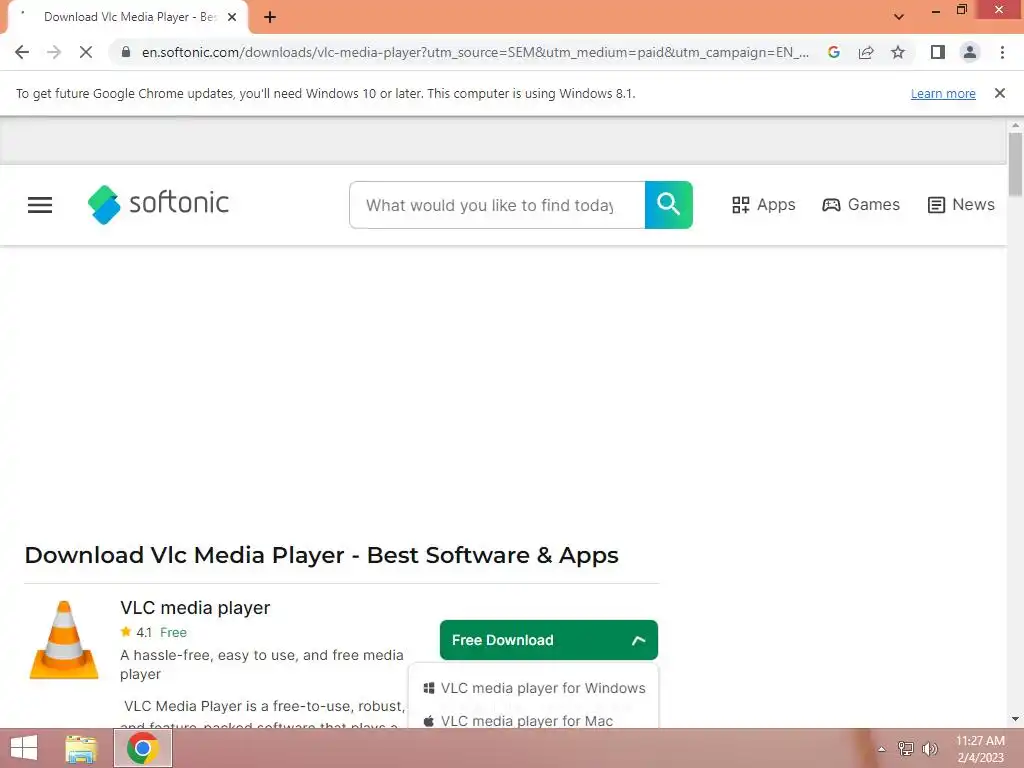Click the forward navigation arrow
This screenshot has height=768, width=1024.
pos(54,52)
